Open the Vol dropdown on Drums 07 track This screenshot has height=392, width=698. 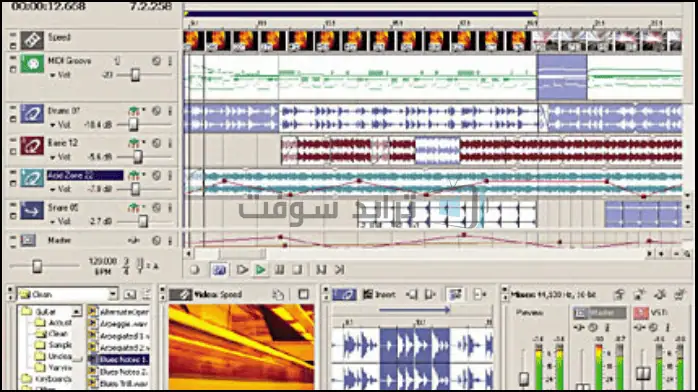click(x=60, y=125)
